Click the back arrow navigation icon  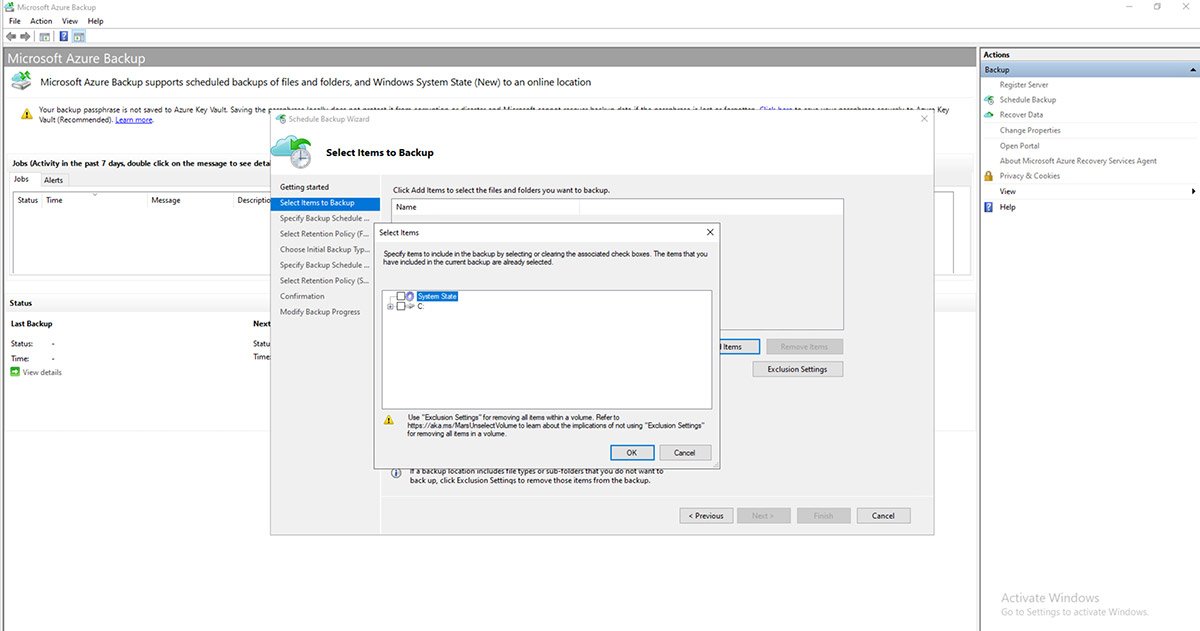tap(10, 36)
